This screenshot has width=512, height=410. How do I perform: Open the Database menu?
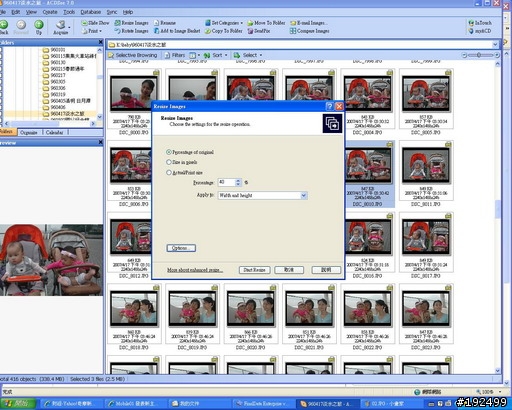pyautogui.click(x=91, y=12)
